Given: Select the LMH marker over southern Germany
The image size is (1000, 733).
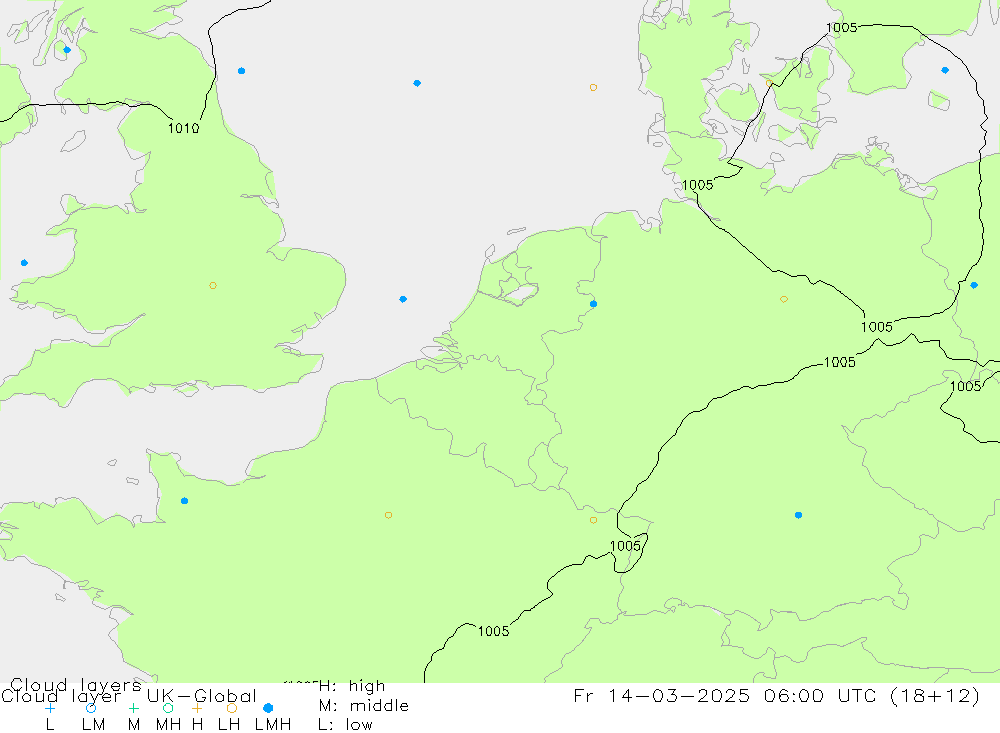Looking at the screenshot, I should point(798,515).
